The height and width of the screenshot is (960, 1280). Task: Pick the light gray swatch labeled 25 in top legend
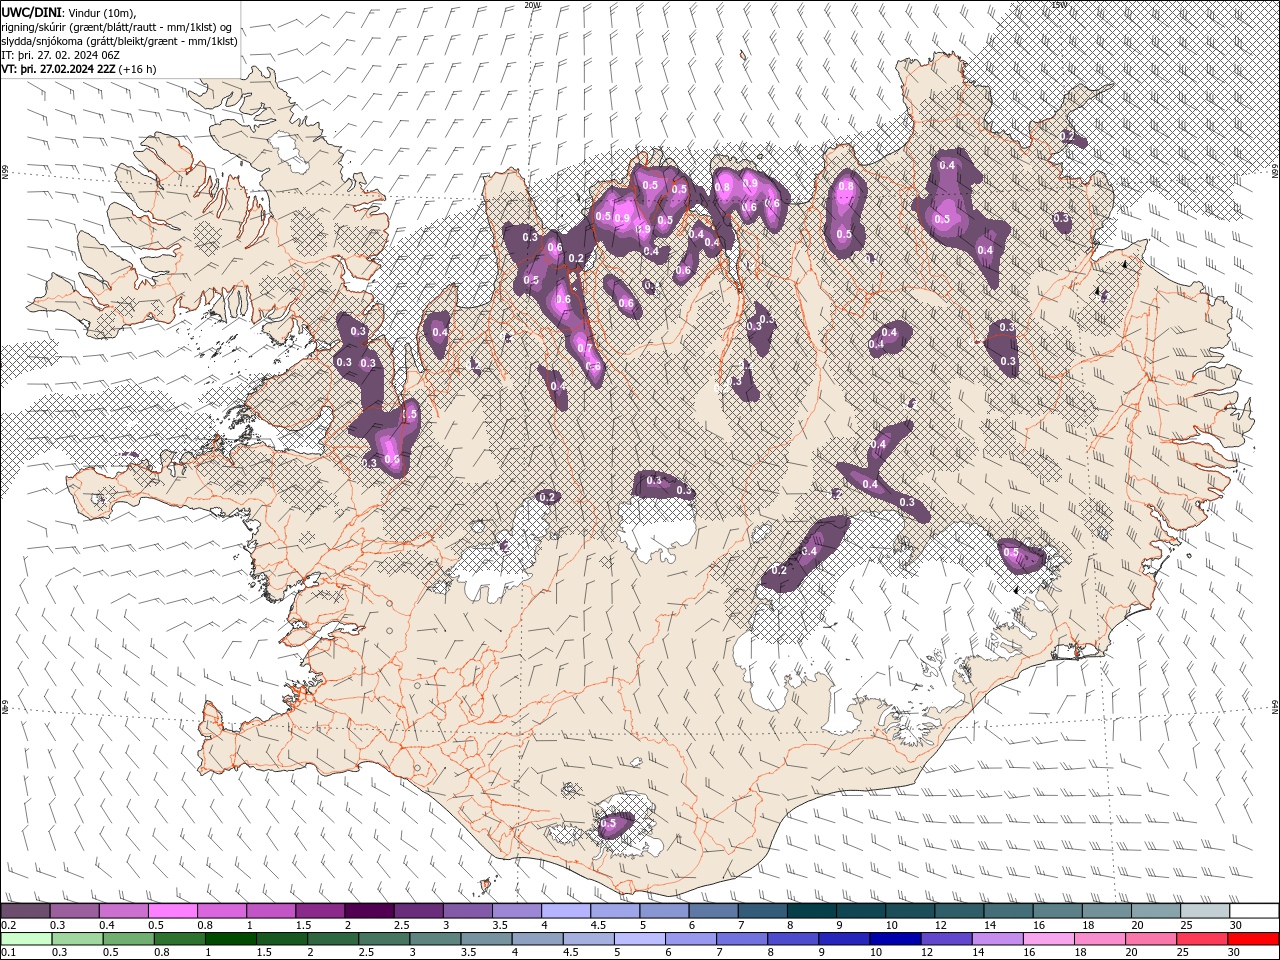point(1206,911)
